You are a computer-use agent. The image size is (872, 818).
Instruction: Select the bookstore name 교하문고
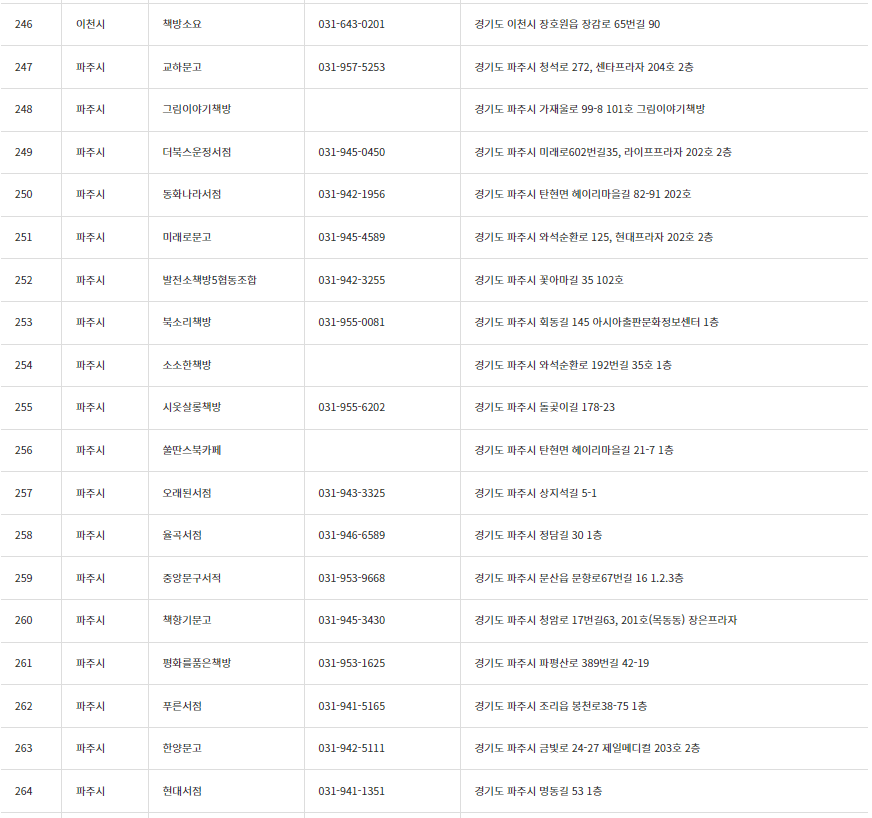click(x=182, y=67)
